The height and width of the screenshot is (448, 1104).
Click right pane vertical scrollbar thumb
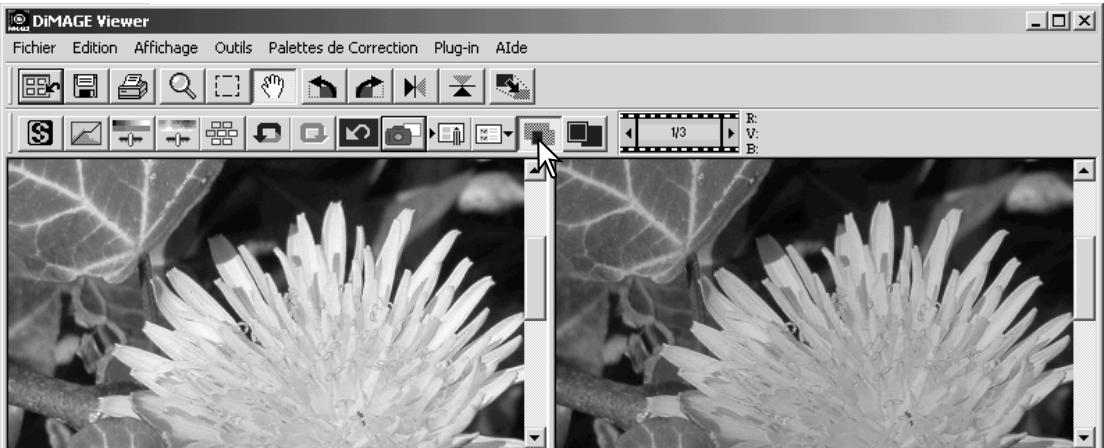click(x=1084, y=278)
